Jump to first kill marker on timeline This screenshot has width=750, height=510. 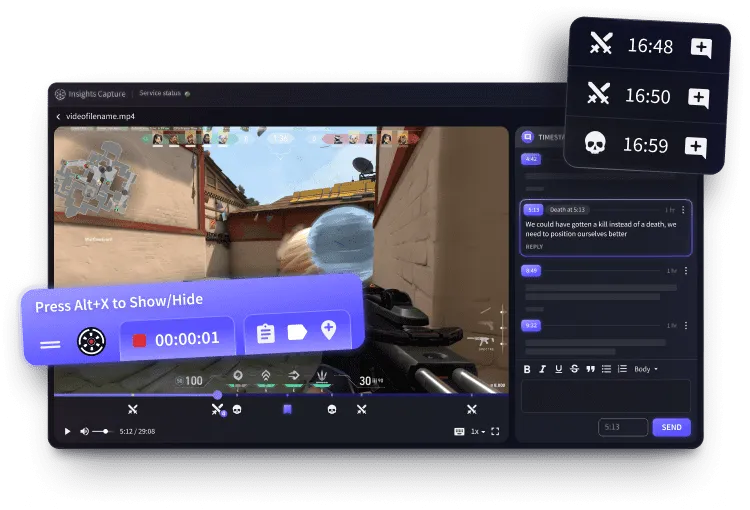click(132, 409)
